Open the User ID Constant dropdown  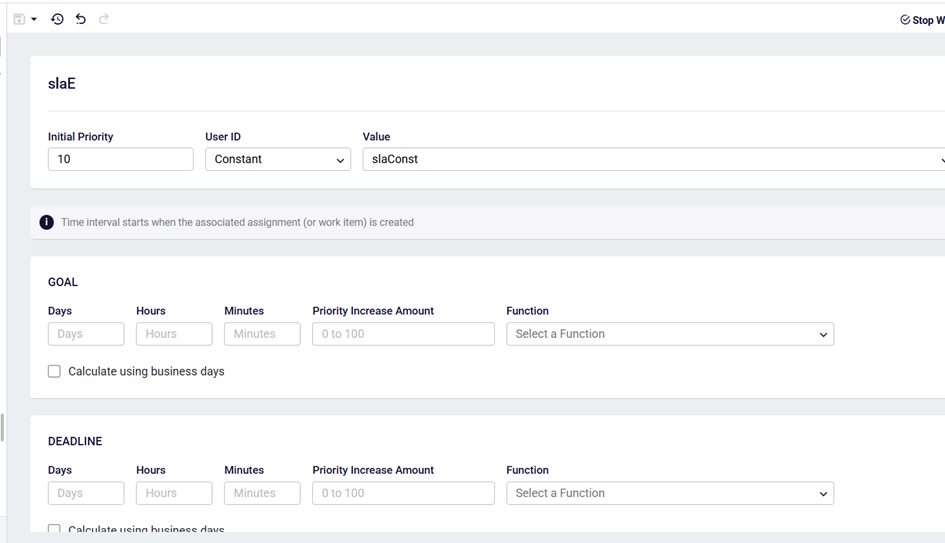[x=277, y=159]
